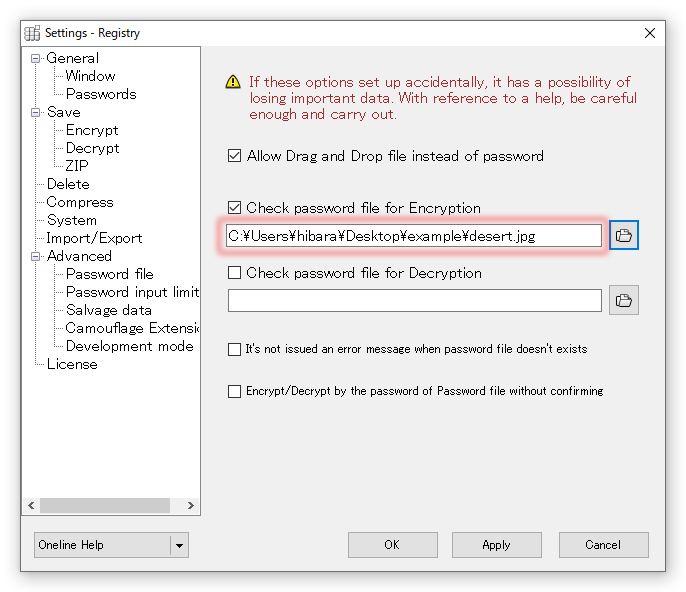Enable Check password file for Decryption
This screenshot has width=686, height=592.
(235, 273)
